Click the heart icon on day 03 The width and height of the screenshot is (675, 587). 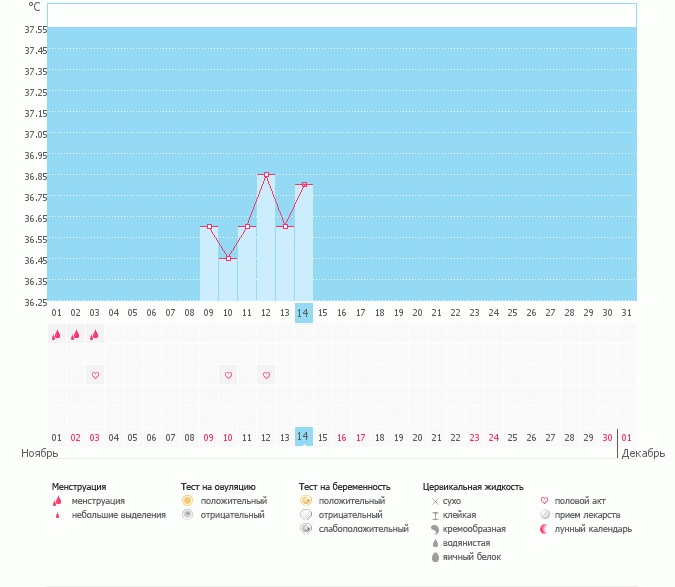95,375
